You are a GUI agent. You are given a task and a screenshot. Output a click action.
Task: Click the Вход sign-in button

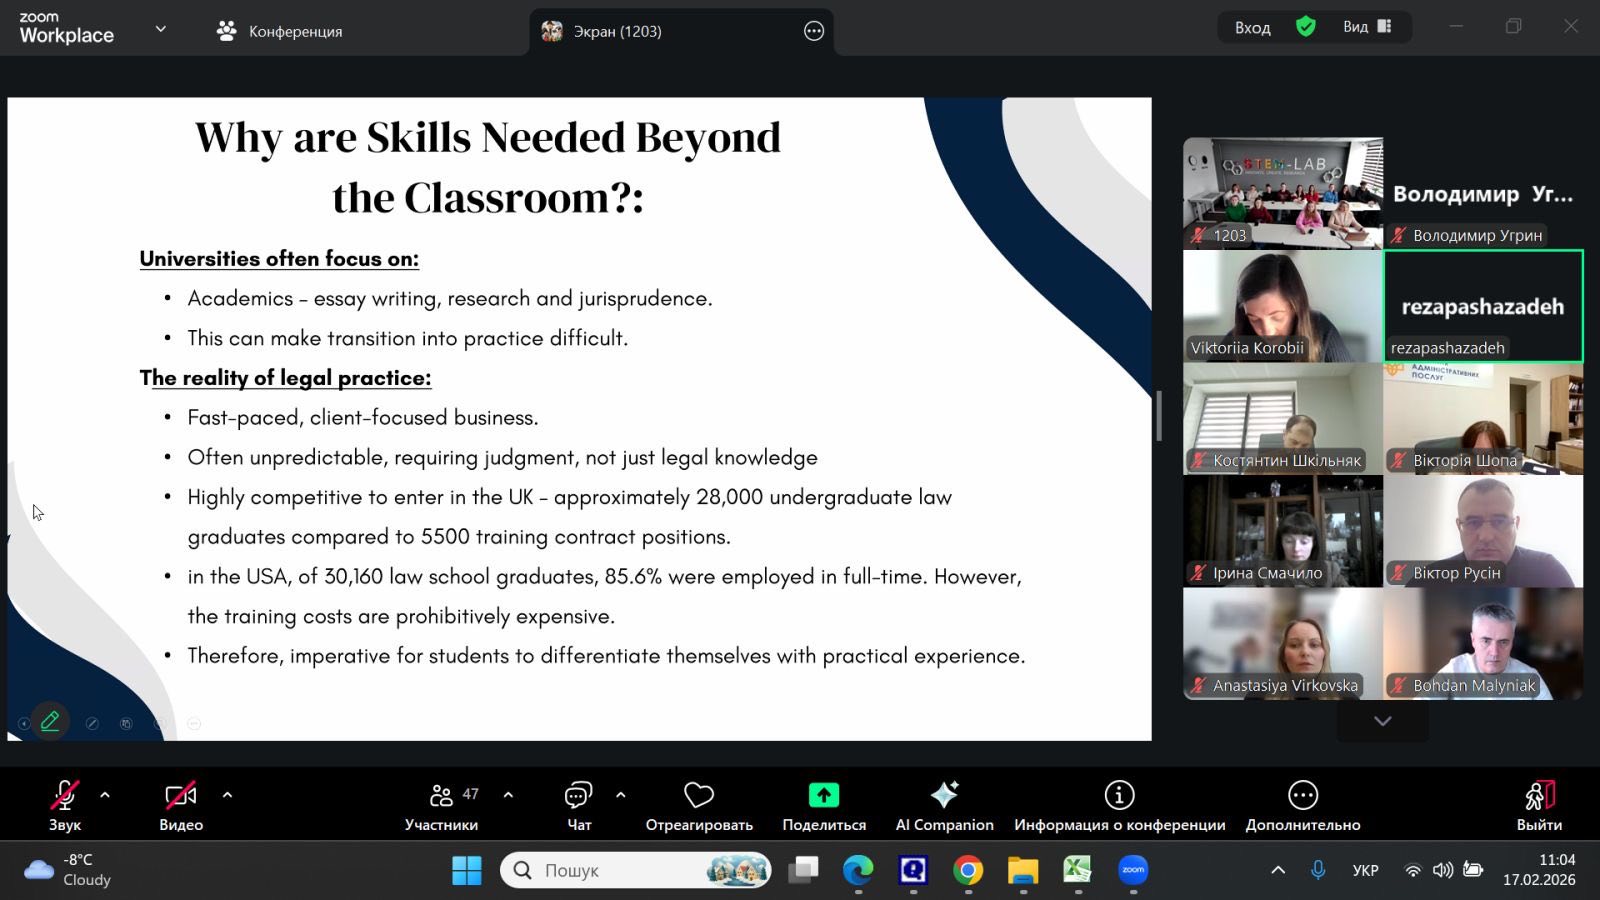[x=1252, y=27]
